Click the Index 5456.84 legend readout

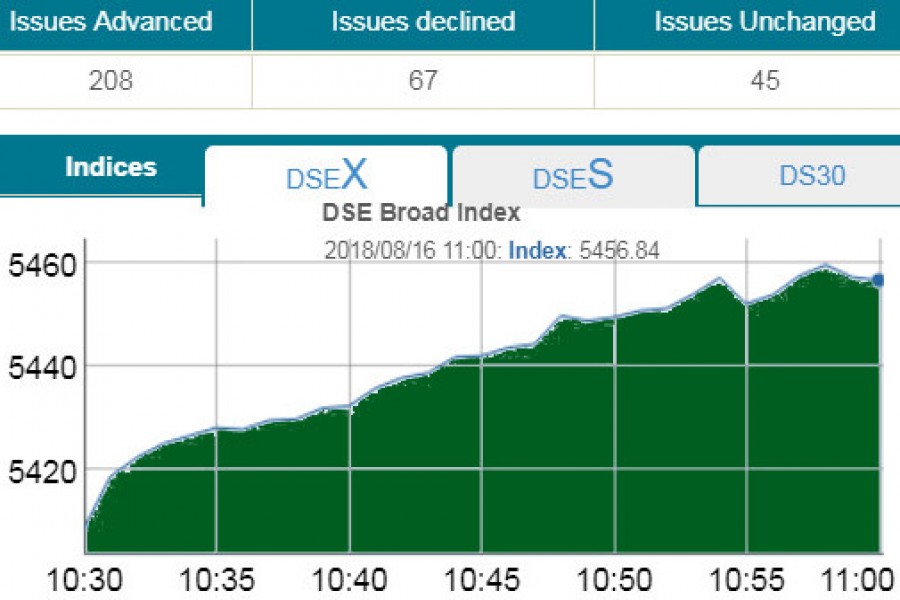584,250
